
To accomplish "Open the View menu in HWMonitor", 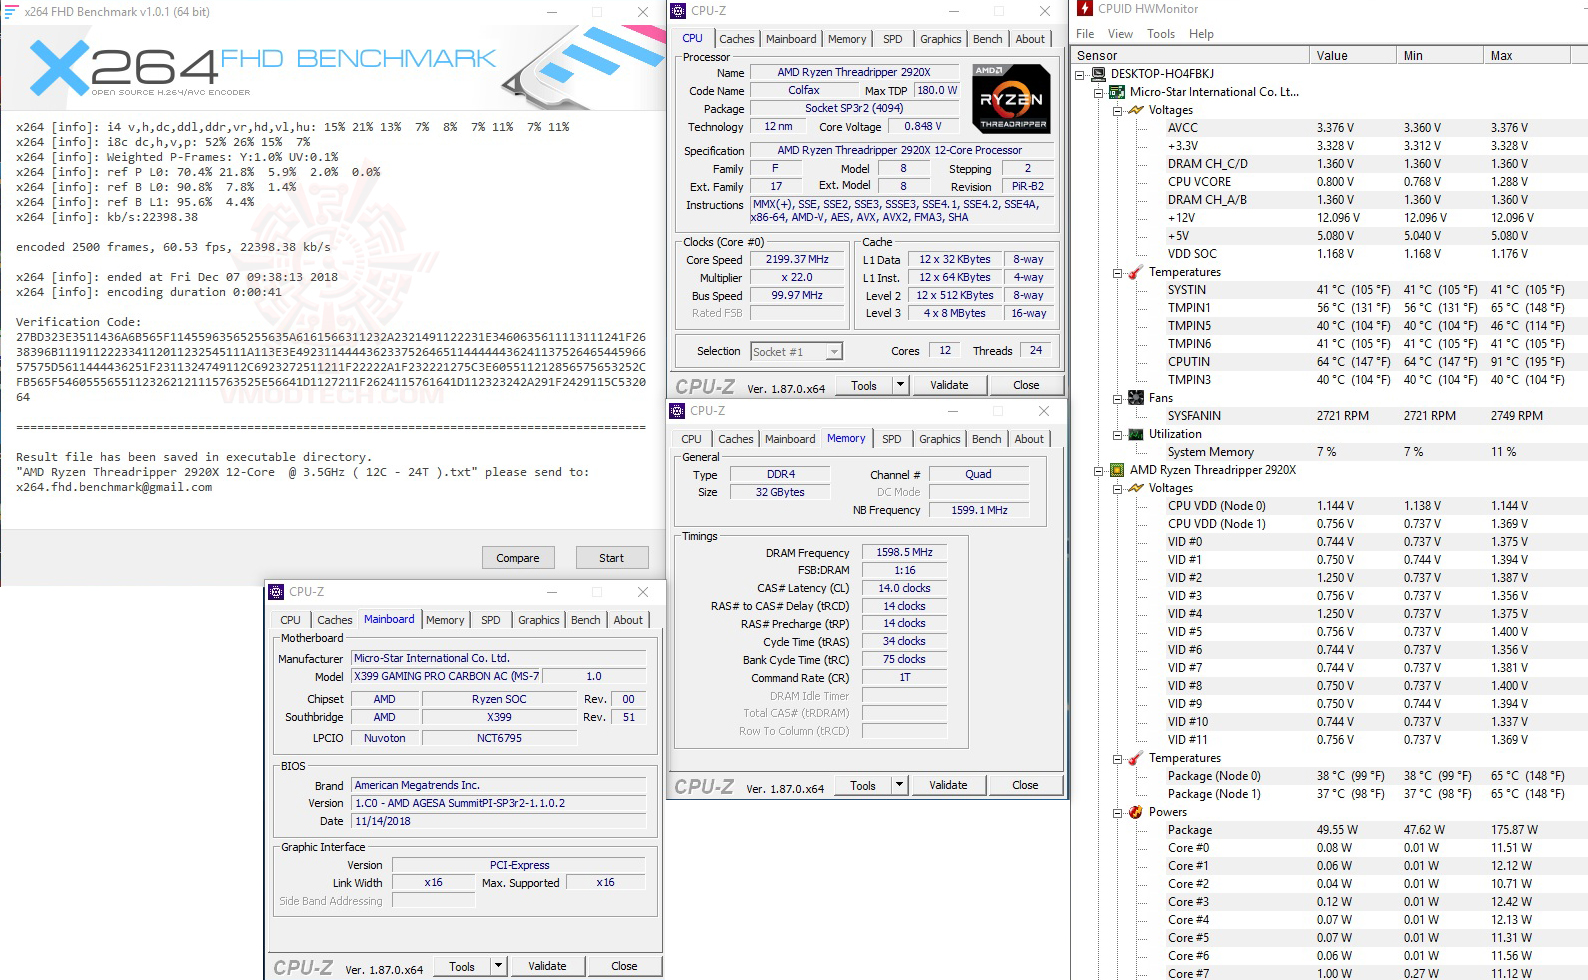I will click(x=1120, y=34).
